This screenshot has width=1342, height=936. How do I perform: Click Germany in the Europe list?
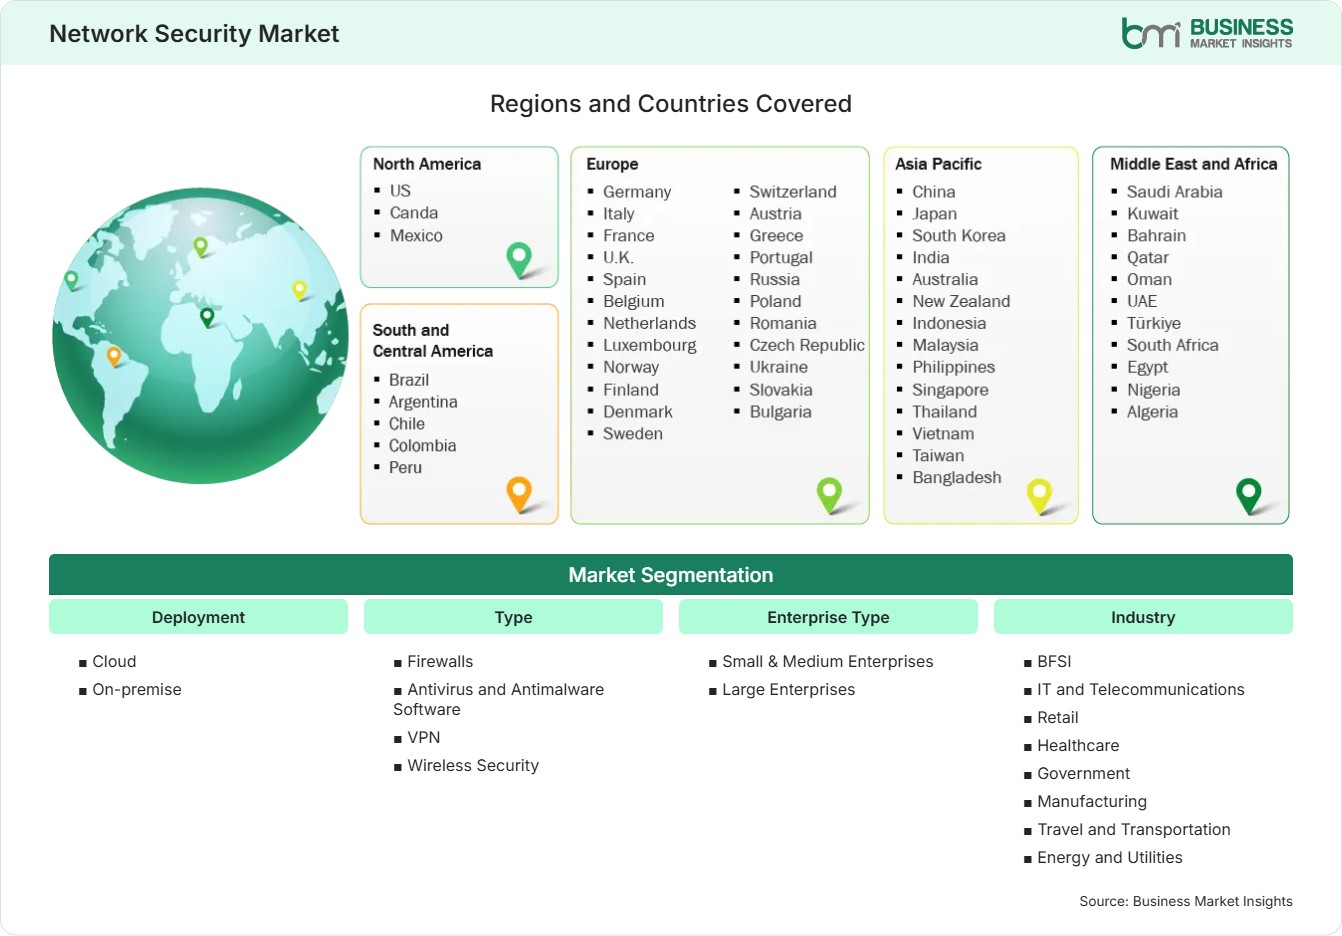637,192
